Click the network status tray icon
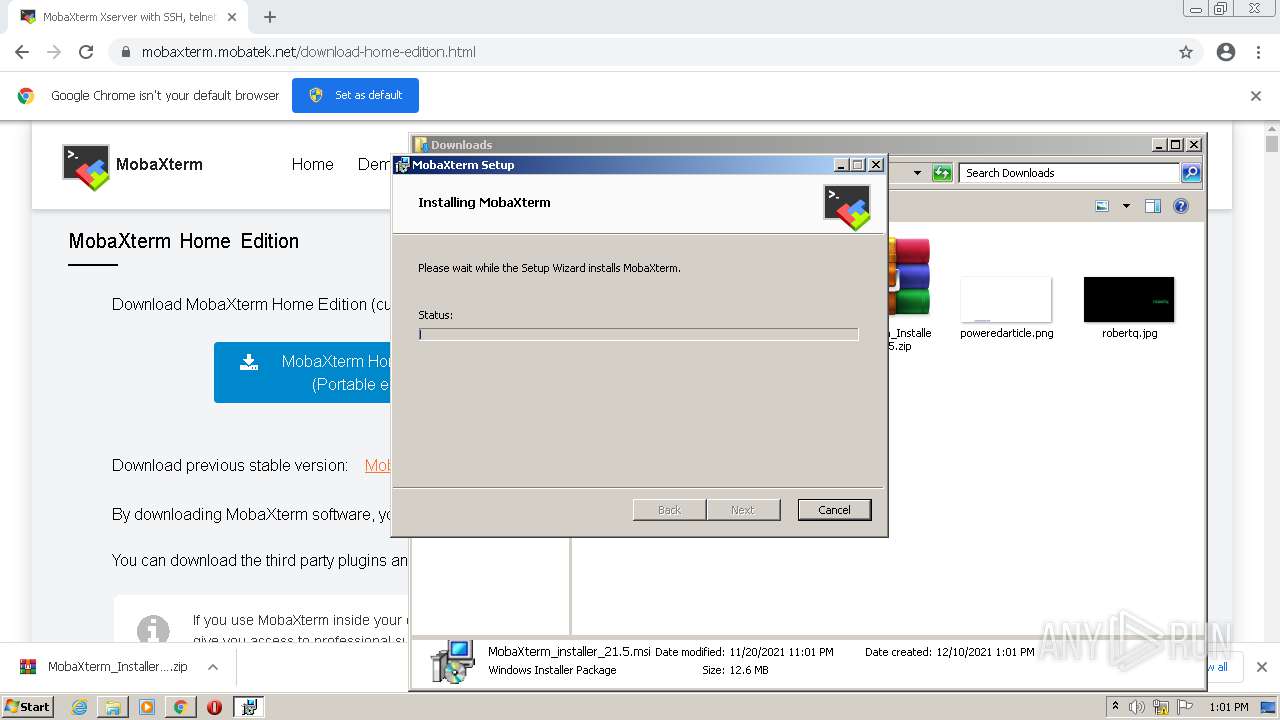Image resolution: width=1280 pixels, height=720 pixels. [1161, 707]
